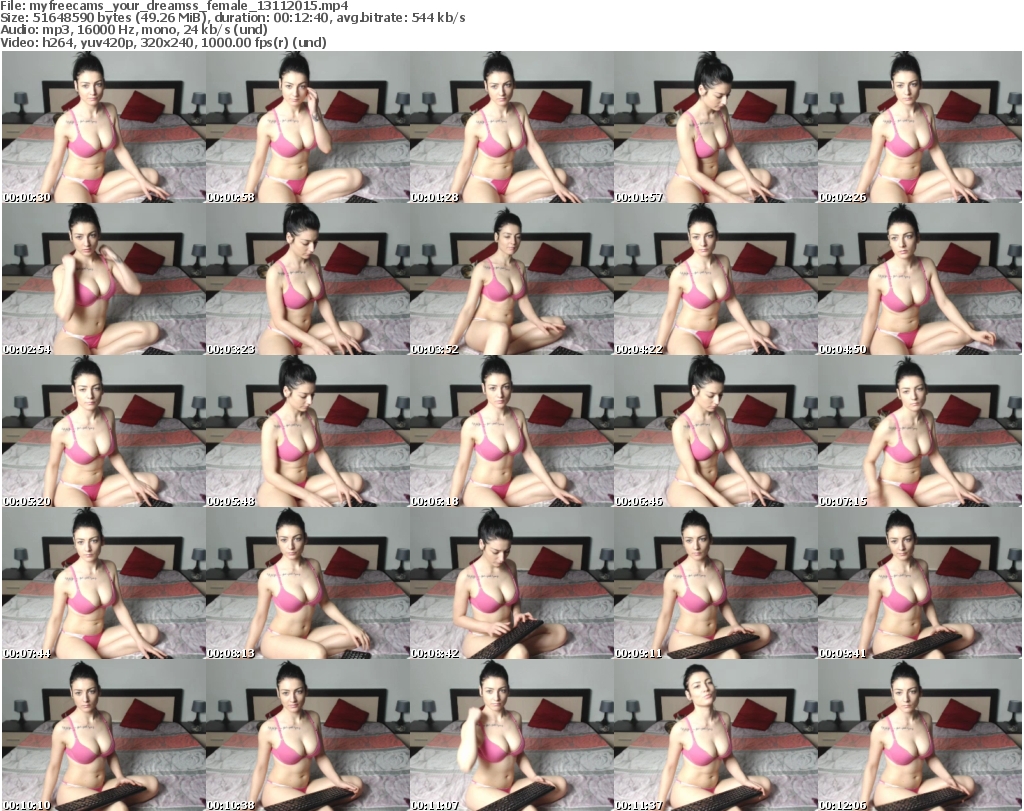Image resolution: width=1024 pixels, height=811 pixels.
Task: Click the Size line showing 49.26 MiB
Action: point(232,18)
